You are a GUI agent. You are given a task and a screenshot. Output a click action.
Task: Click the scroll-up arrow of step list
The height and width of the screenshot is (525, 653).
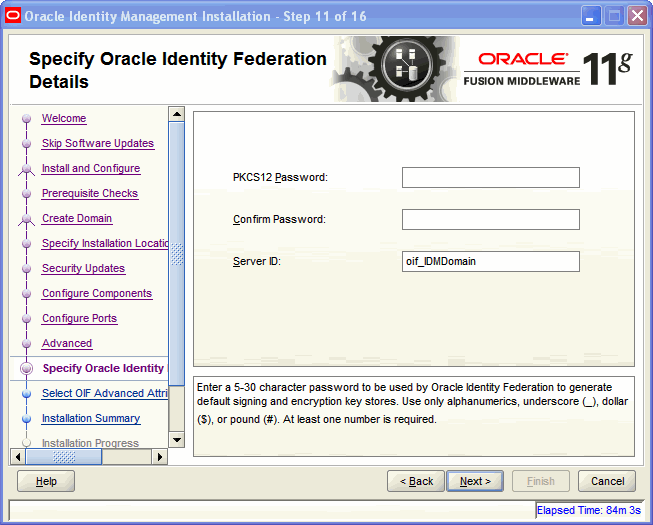coord(177,114)
